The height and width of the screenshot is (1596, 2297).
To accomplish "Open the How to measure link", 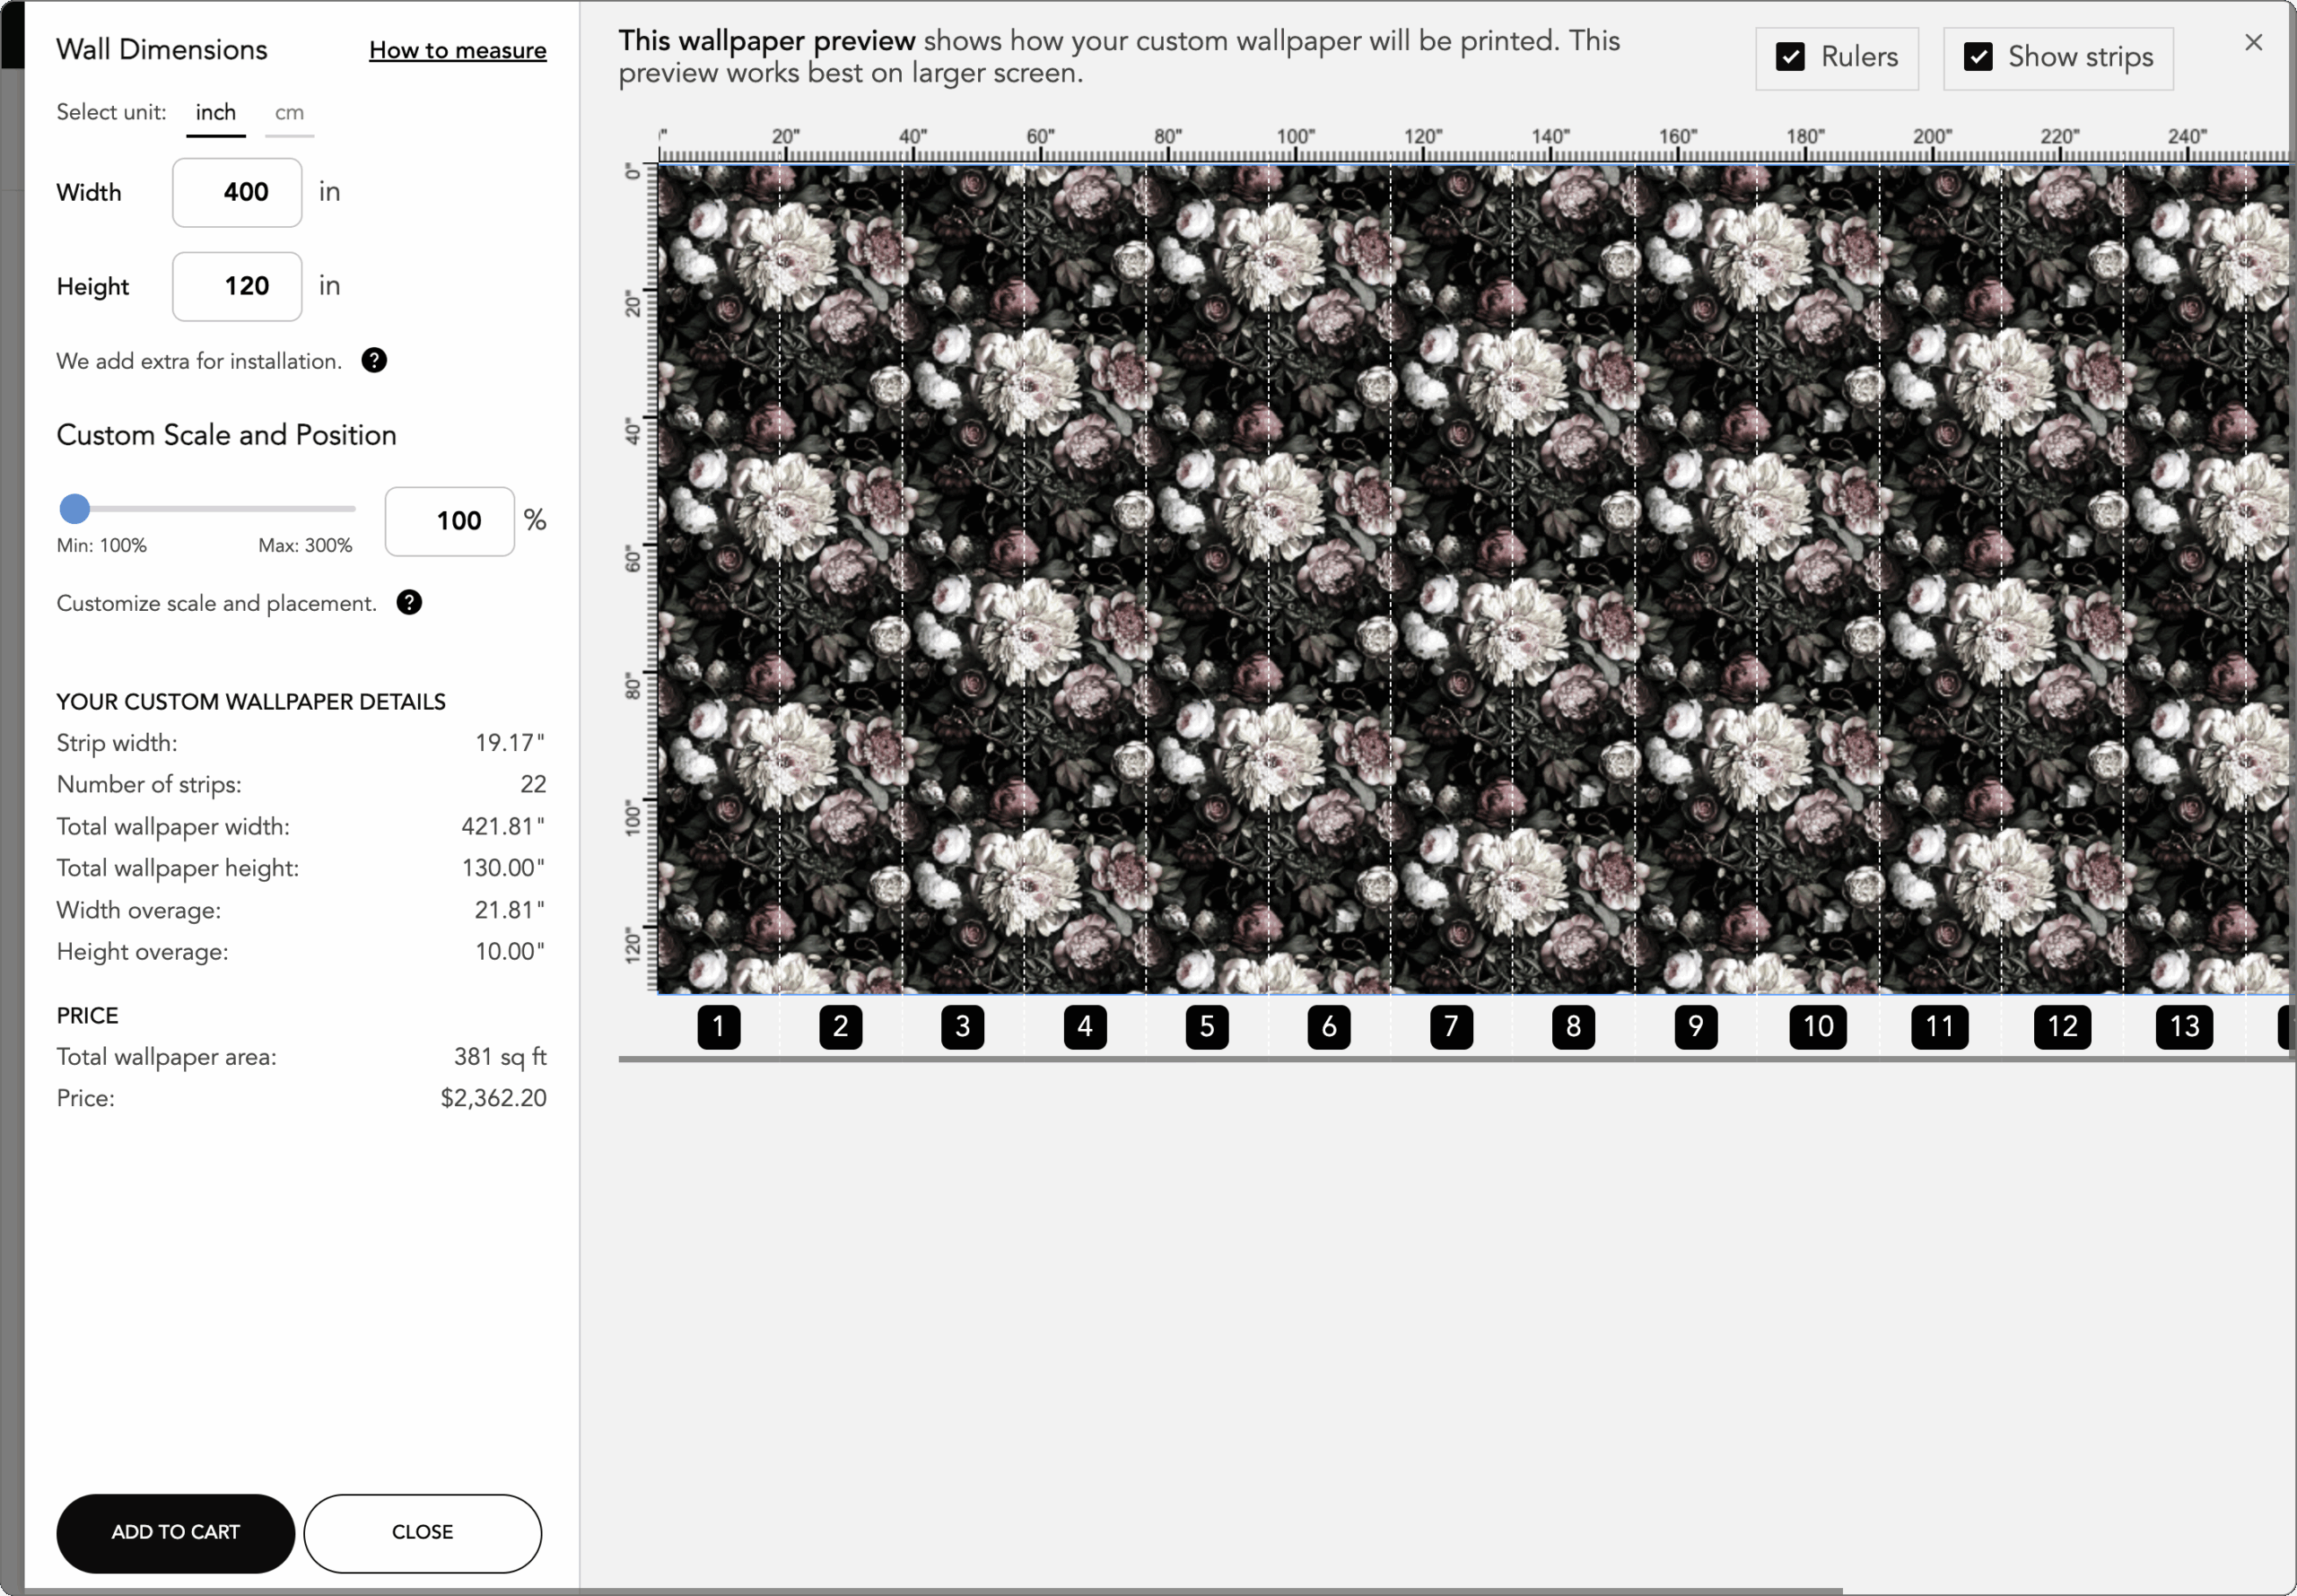I will click(457, 50).
